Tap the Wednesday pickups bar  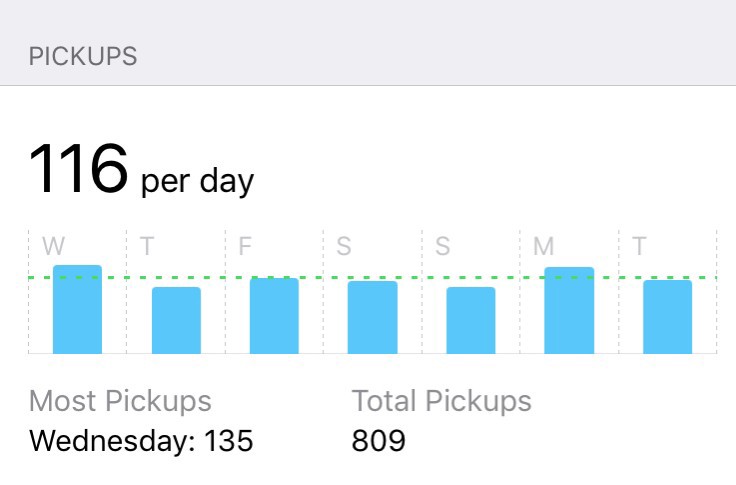pyautogui.click(x=77, y=310)
